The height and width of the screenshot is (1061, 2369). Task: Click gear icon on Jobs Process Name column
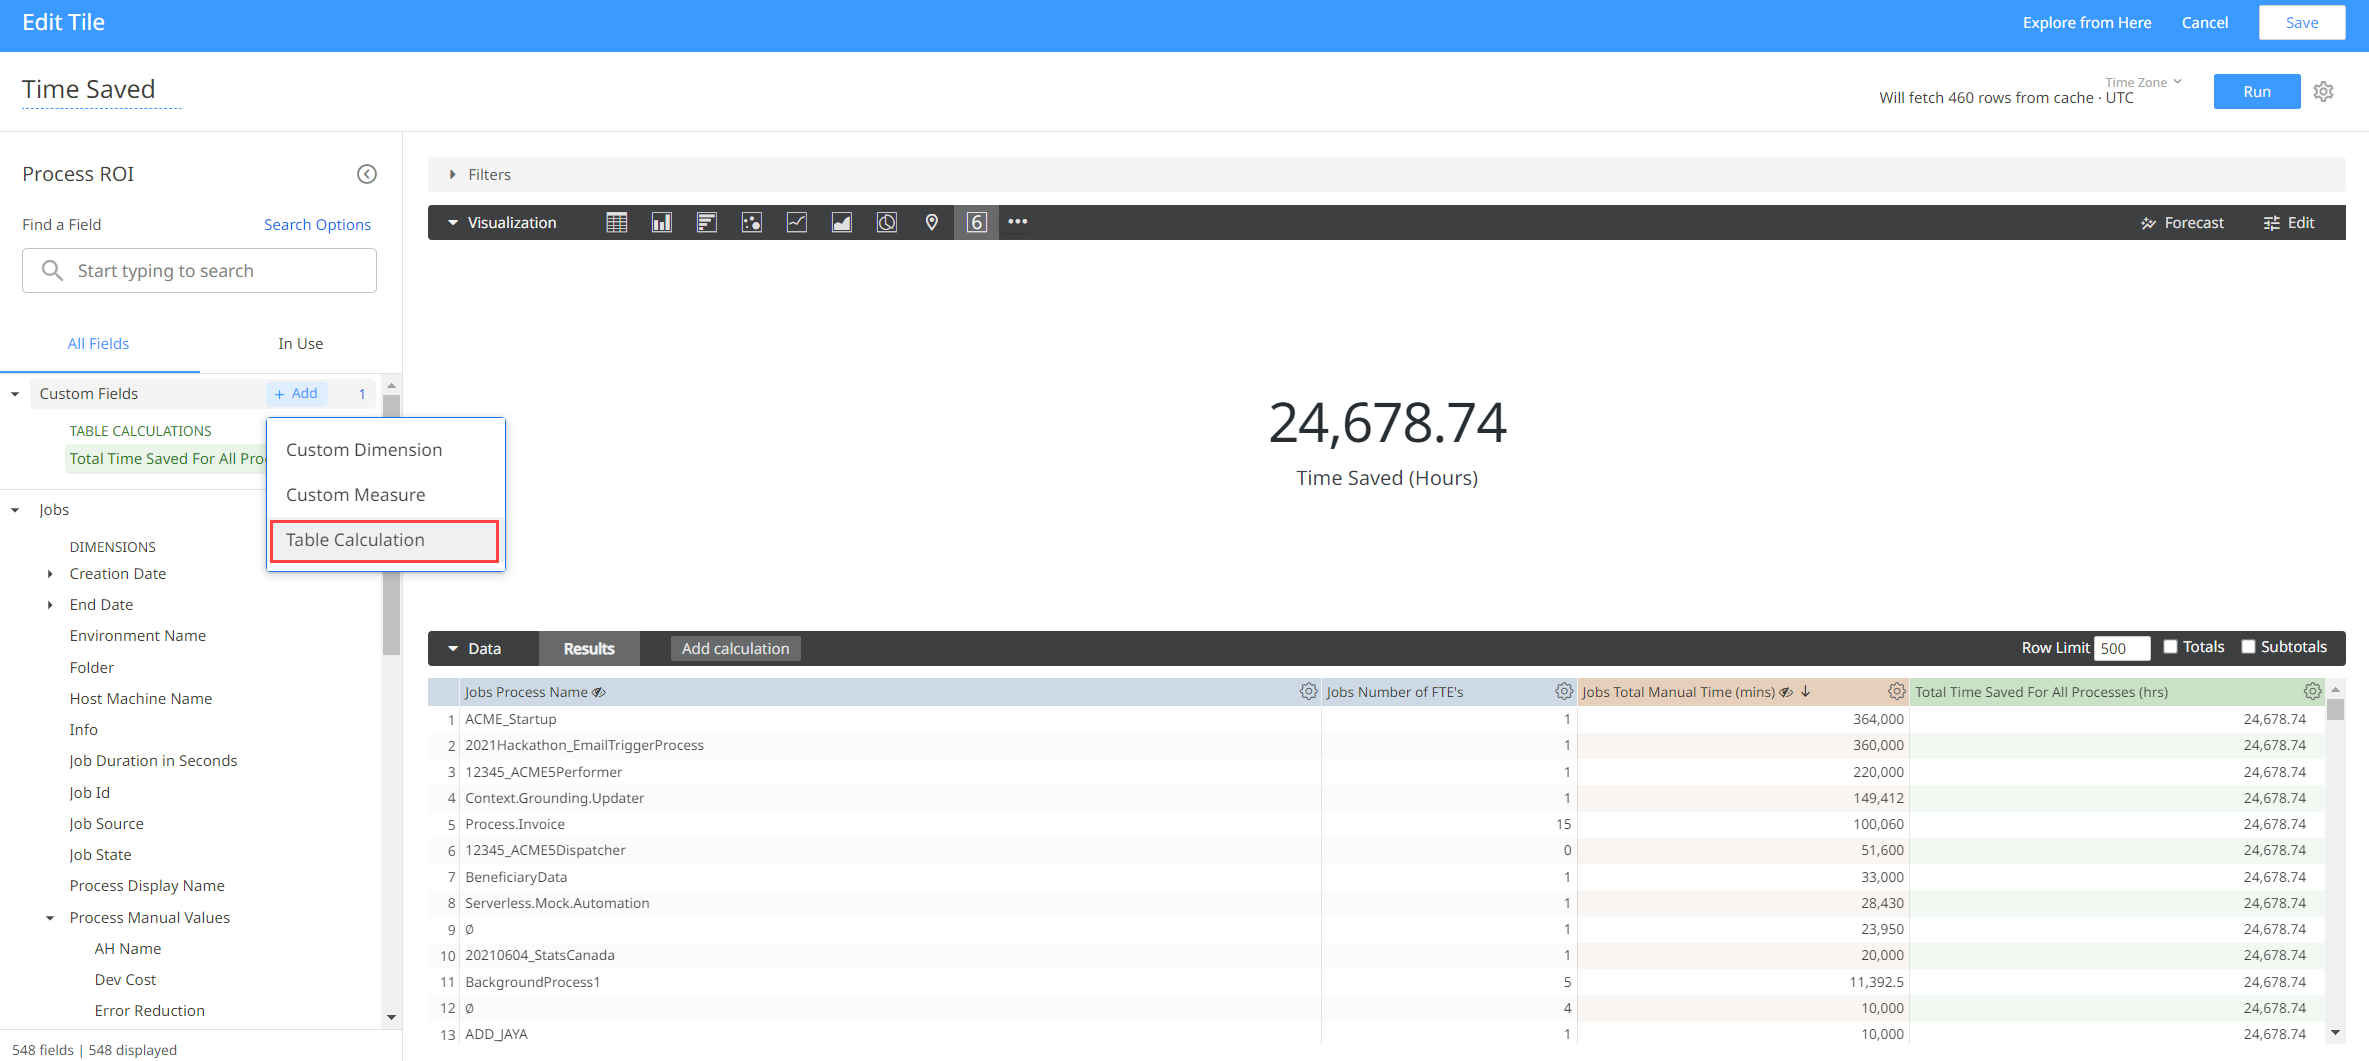coord(1307,692)
